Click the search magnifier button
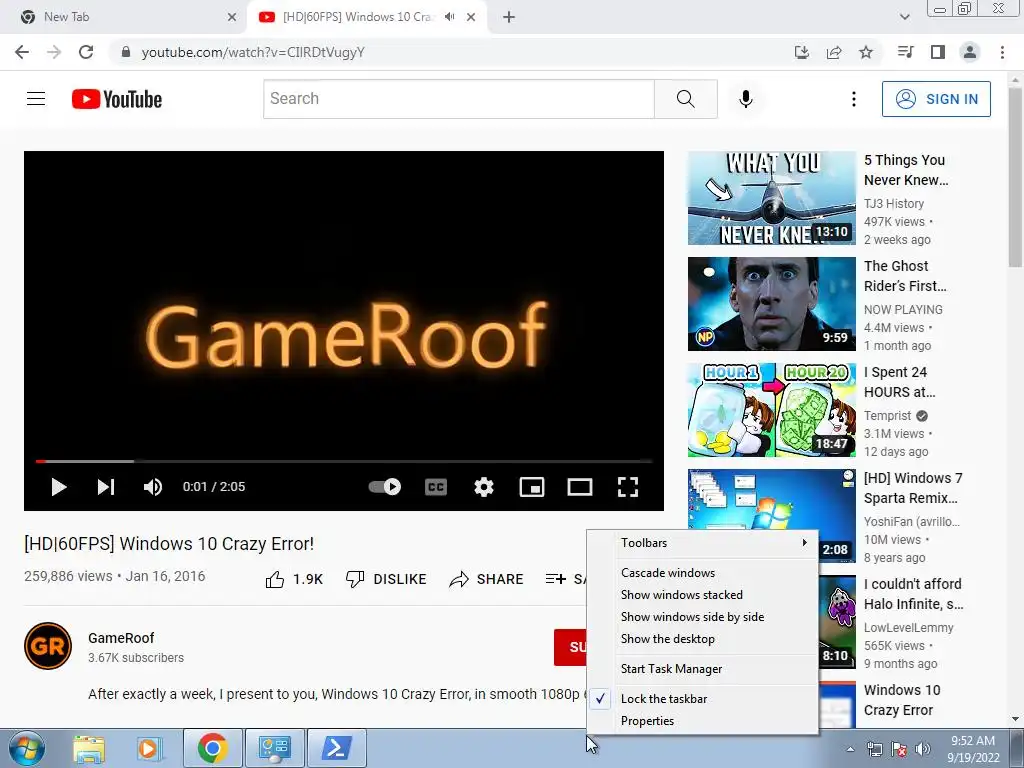 tap(686, 99)
